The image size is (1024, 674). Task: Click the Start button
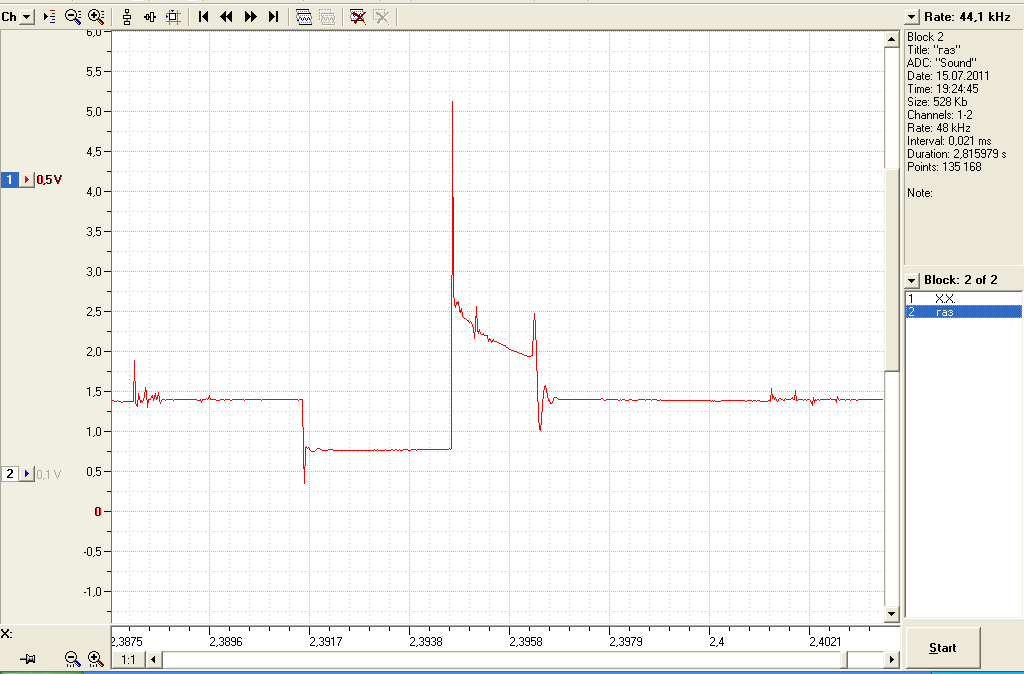pos(942,648)
